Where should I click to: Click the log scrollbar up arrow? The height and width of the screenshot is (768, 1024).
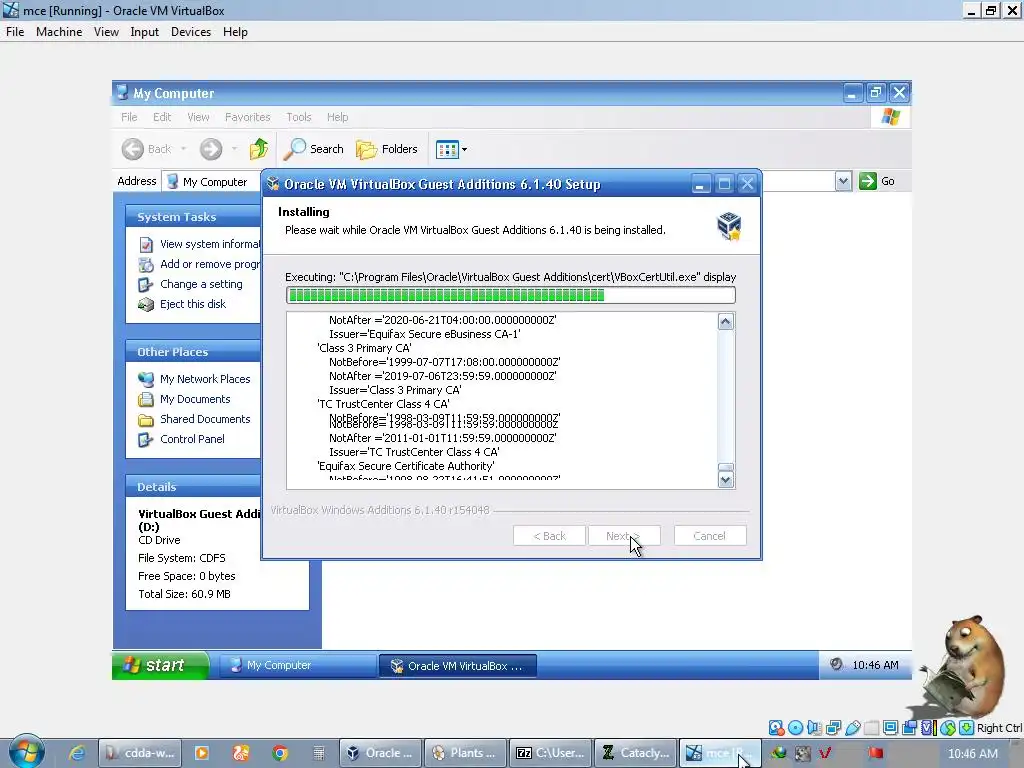point(726,321)
